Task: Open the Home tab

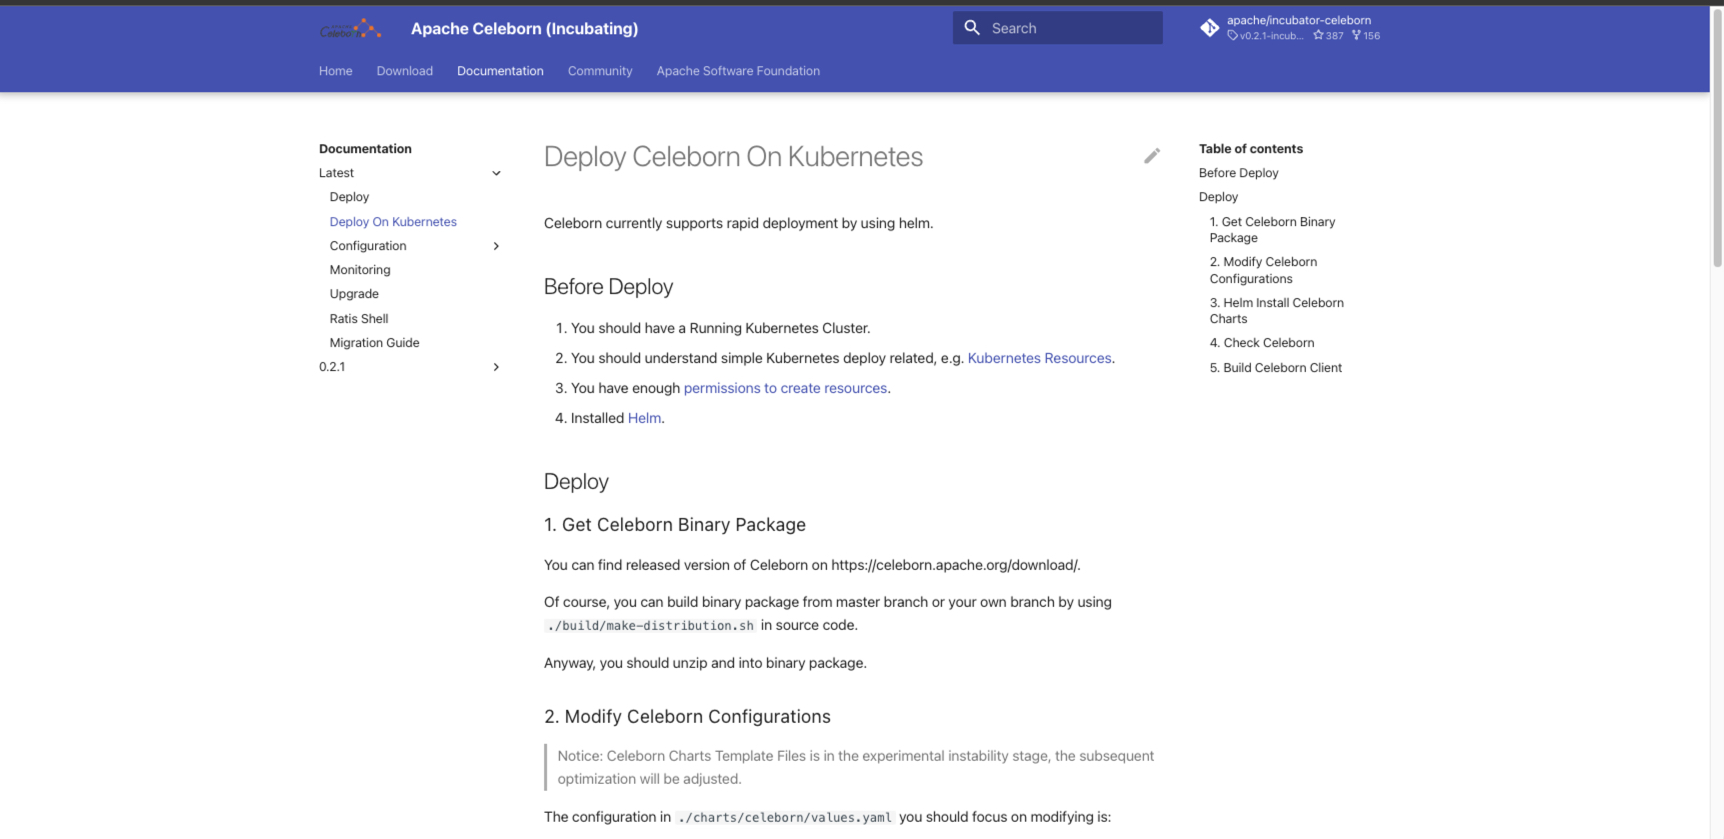Action: (336, 71)
